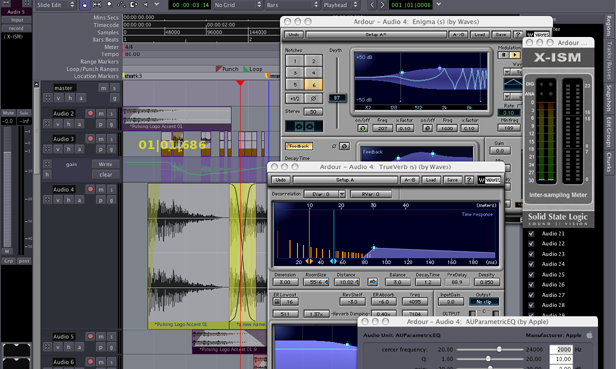The width and height of the screenshot is (616, 369).
Task: Click the Enigma phase invert Ø button
Action: pos(314,98)
